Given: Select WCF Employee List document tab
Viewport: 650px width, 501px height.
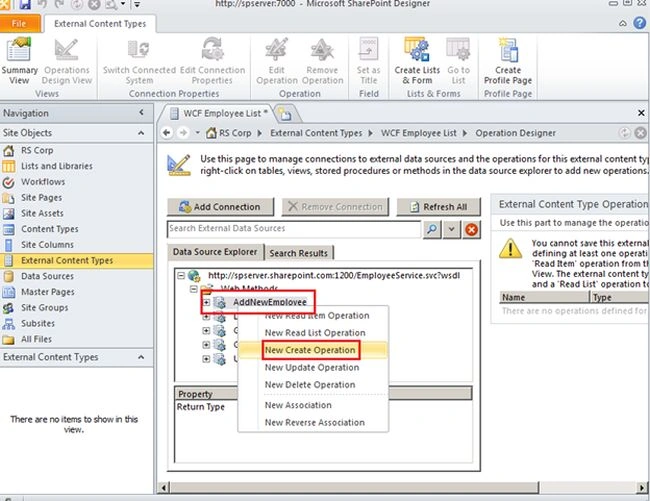Looking at the screenshot, I should (x=220, y=114).
